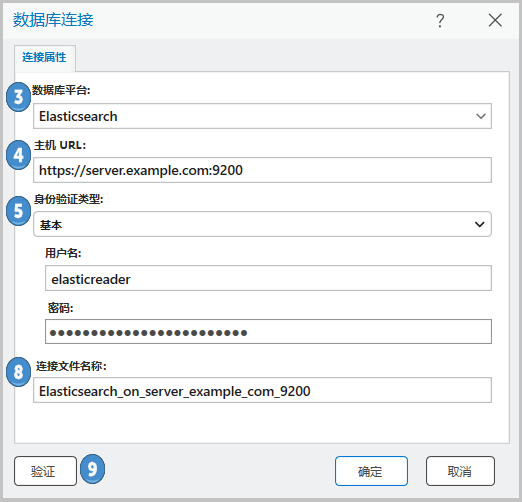Viewport: 522px width, 502px height.
Task: Click the 数据库平台 label
Action: click(x=61, y=90)
